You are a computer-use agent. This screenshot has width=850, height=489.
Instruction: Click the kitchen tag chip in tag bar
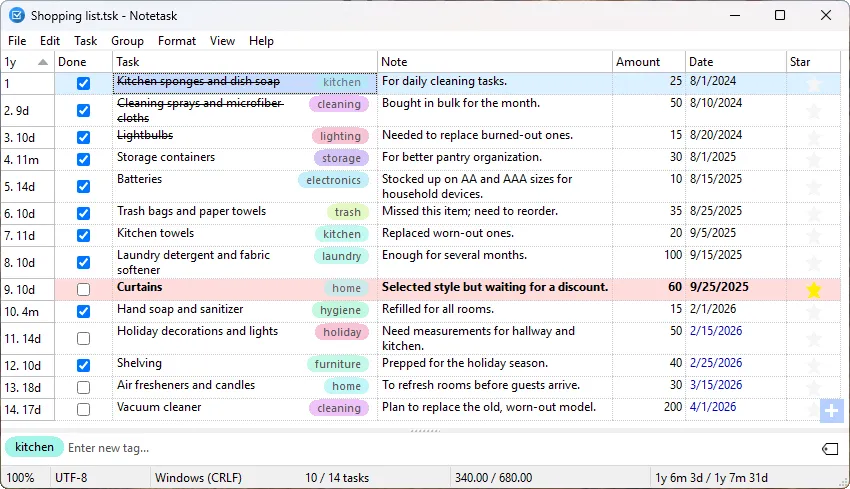[x=34, y=447]
